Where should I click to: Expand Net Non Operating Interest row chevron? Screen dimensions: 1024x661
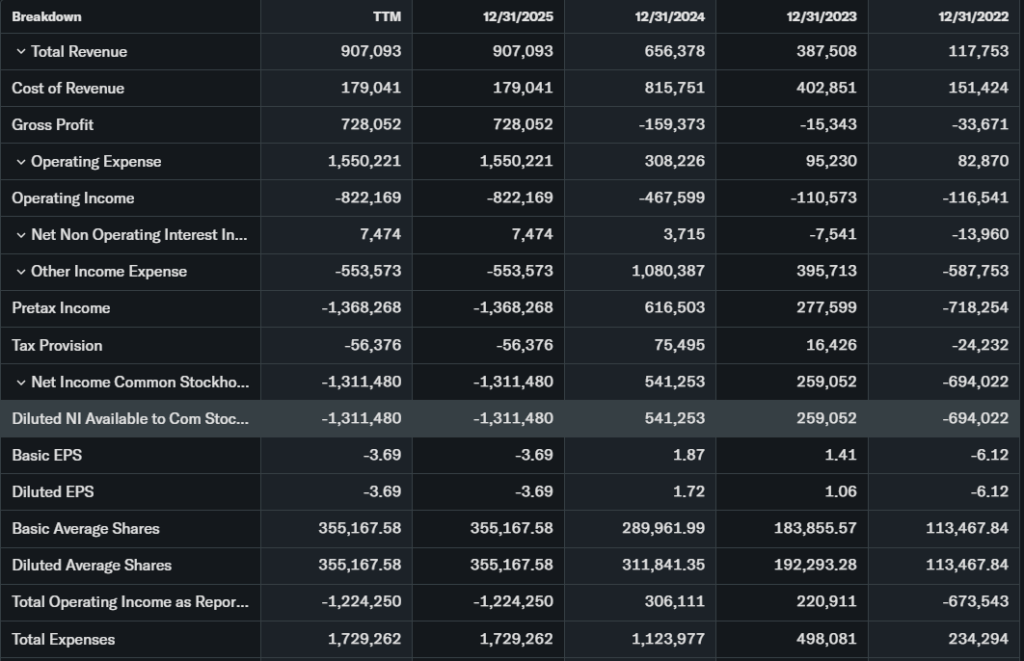[x=20, y=235]
